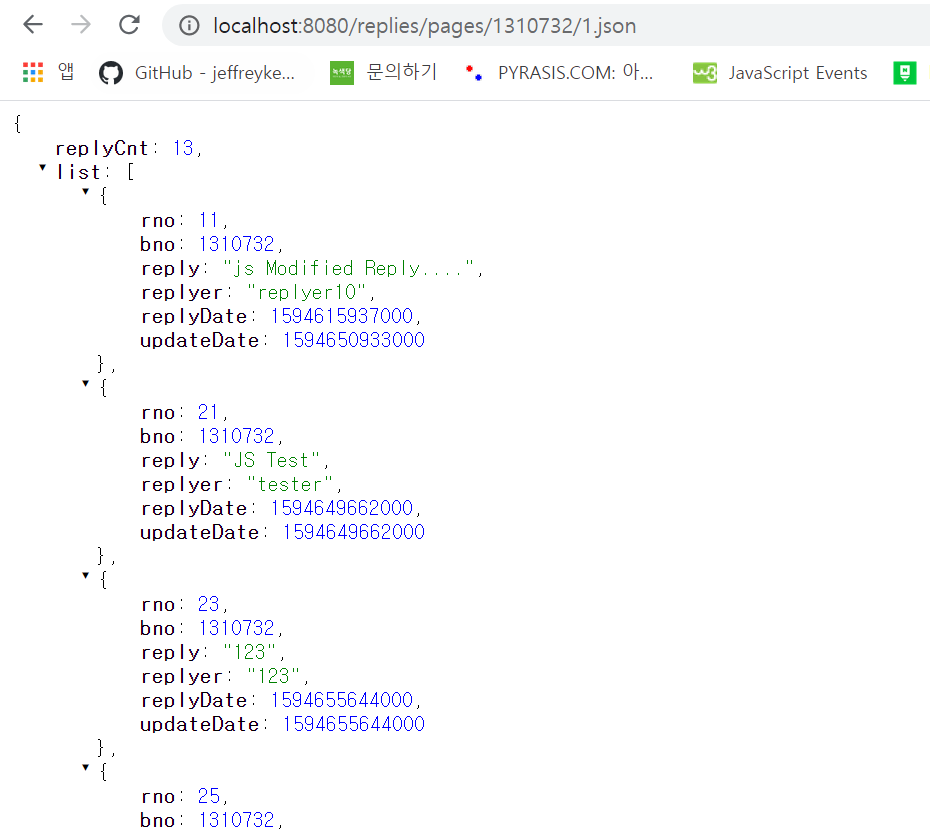Image resolution: width=930 pixels, height=833 pixels.
Task: Click the replyDate value 1594615937000
Action: coord(342,316)
